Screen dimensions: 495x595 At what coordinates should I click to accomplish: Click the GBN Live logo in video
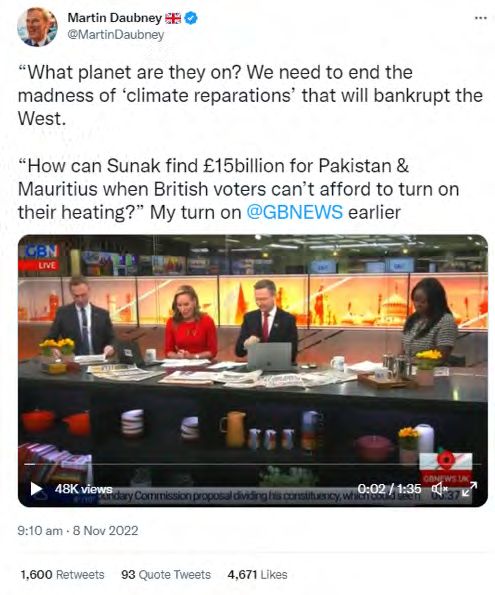tap(39, 257)
